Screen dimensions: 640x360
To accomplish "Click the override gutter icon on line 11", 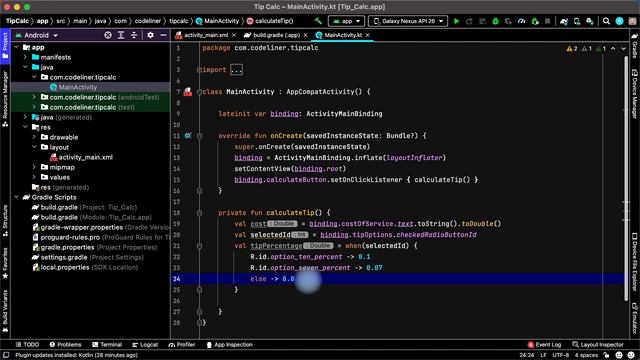I will [x=187, y=136].
